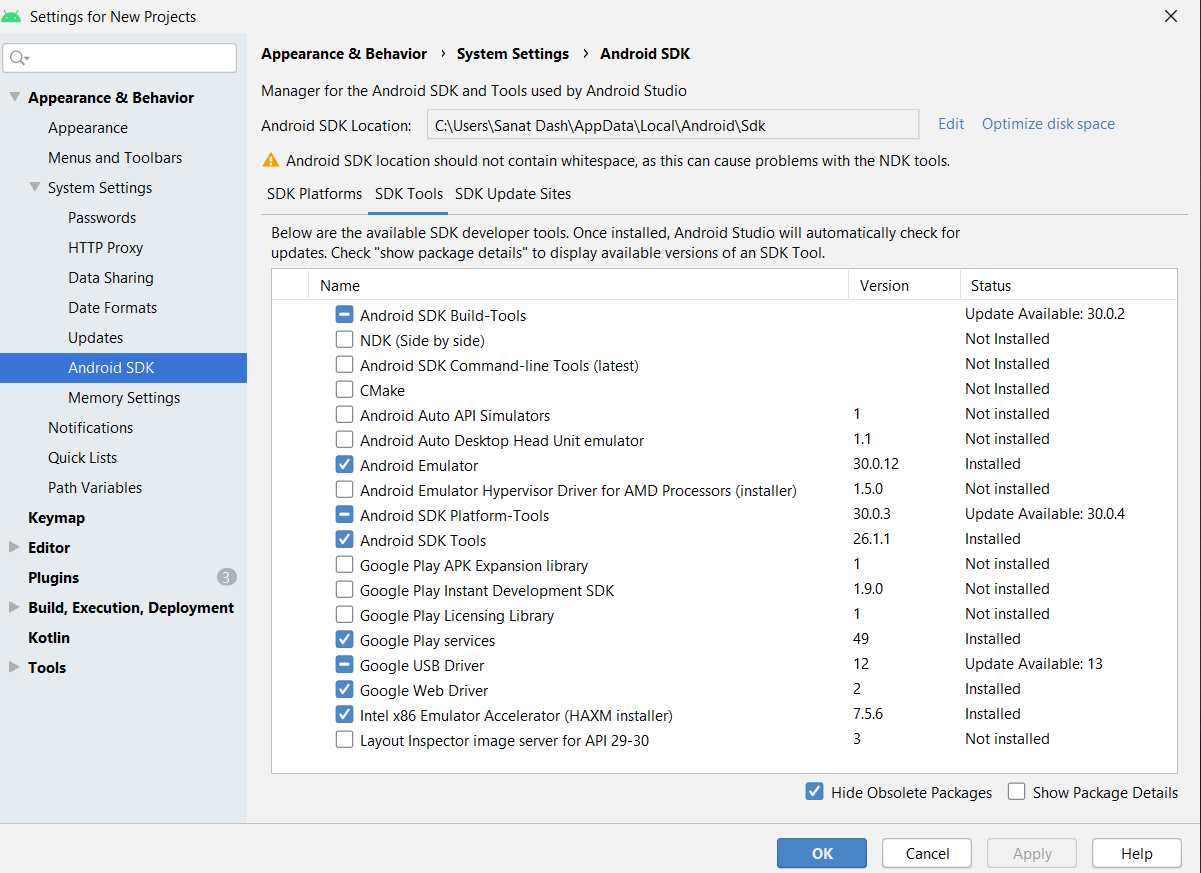Image resolution: width=1201 pixels, height=873 pixels.
Task: Click the Plugins update count badge
Action: (x=226, y=577)
